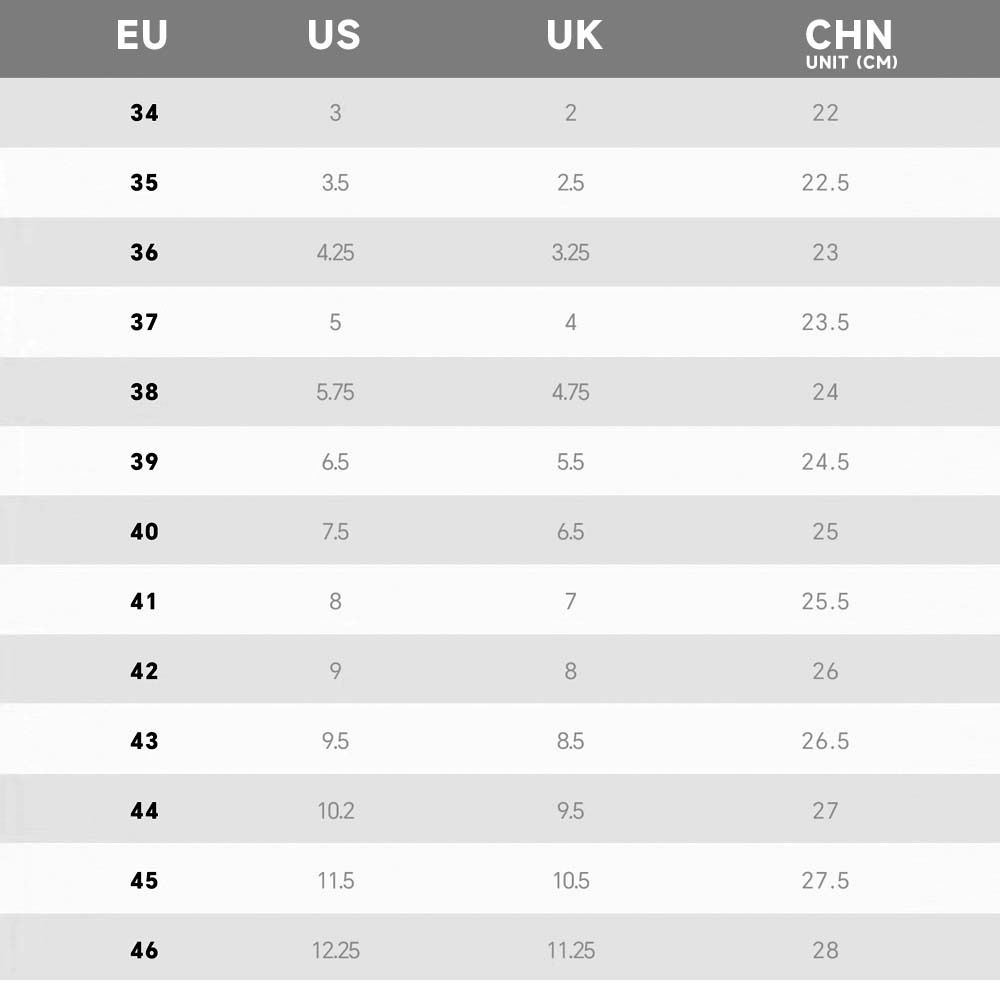Click the UK column header

[x=574, y=36]
